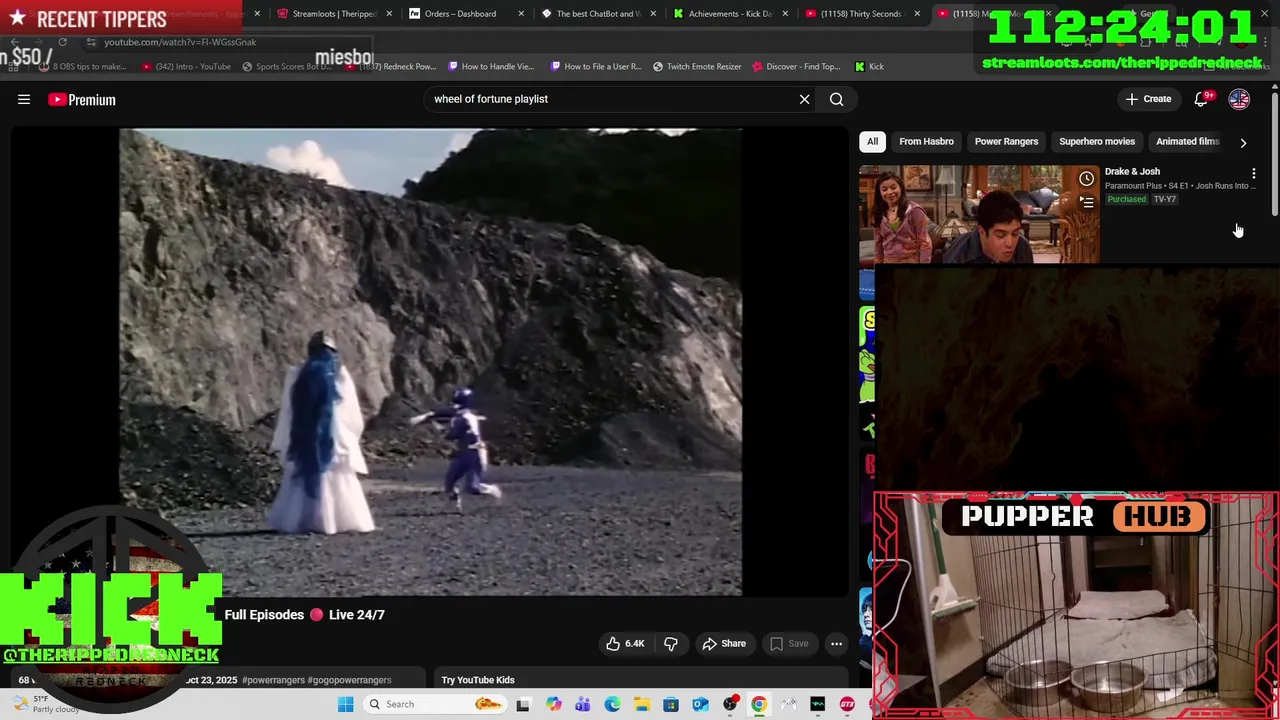Viewport: 1280px width, 720px height.
Task: Open the How to File a User R... bookmark
Action: point(594,66)
